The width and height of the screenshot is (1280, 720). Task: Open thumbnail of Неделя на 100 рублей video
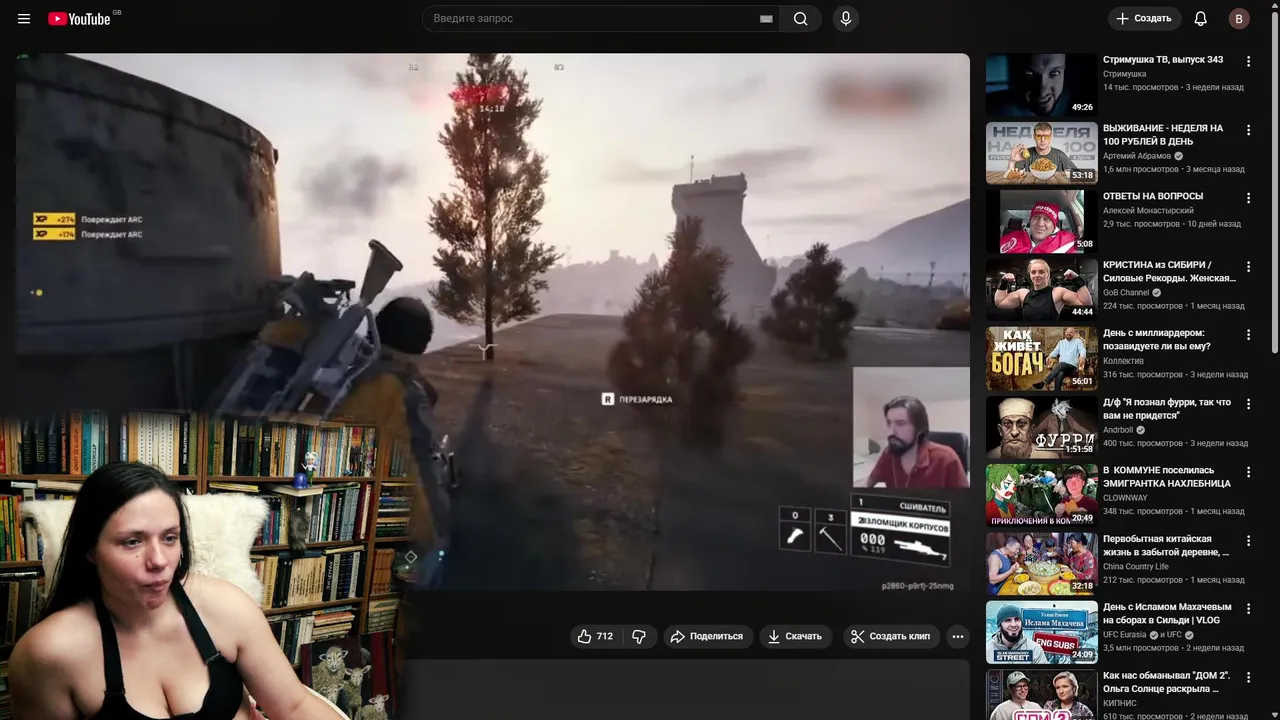(1041, 153)
